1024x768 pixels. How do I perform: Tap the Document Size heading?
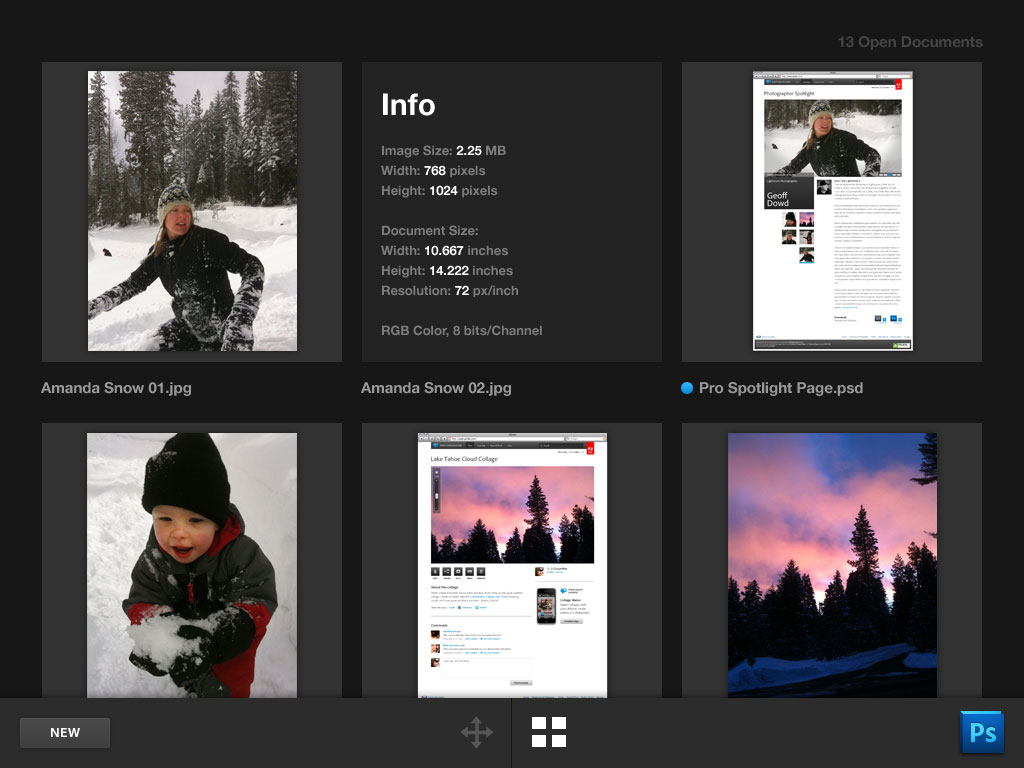point(430,231)
